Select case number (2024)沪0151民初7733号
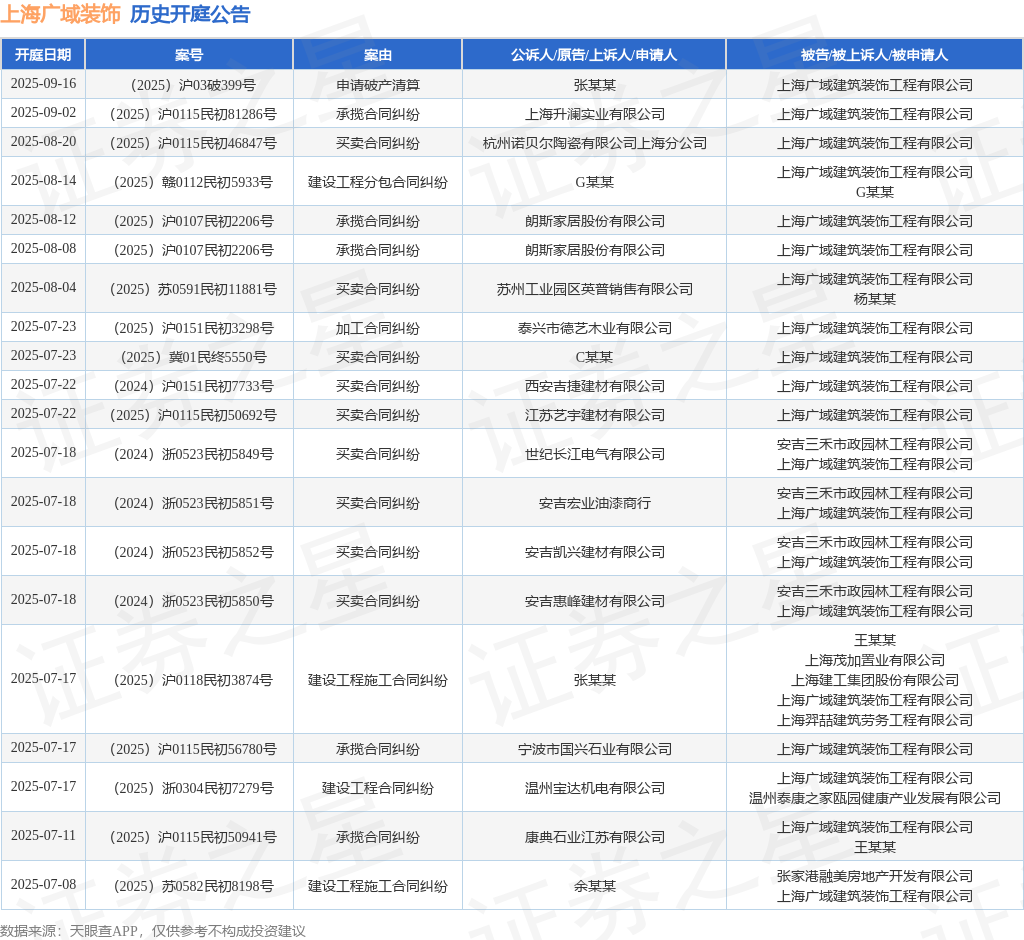The width and height of the screenshot is (1024, 940). click(x=193, y=385)
